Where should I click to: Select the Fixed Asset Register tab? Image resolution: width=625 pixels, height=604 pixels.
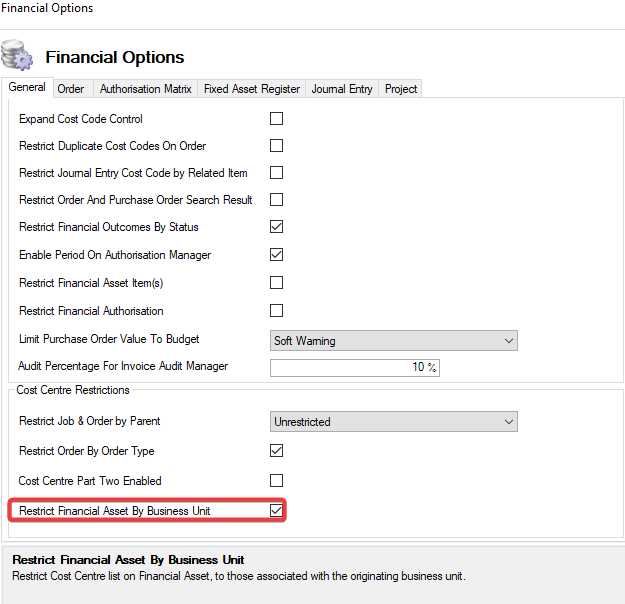coord(251,89)
